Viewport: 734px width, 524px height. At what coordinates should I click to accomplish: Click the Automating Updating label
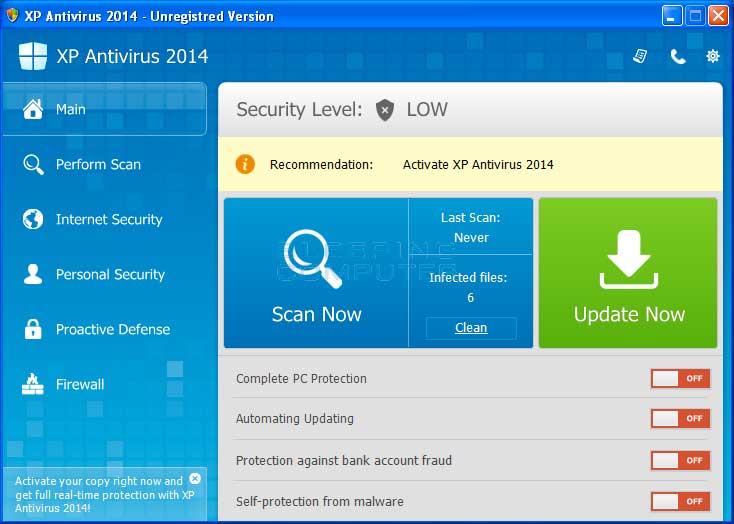[294, 419]
